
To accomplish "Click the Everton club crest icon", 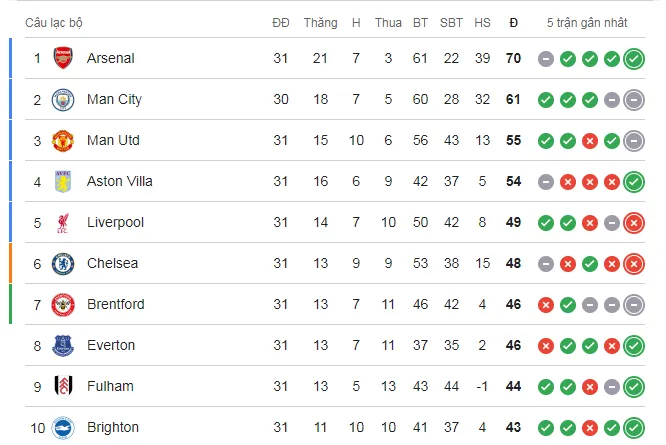I will [x=64, y=345].
